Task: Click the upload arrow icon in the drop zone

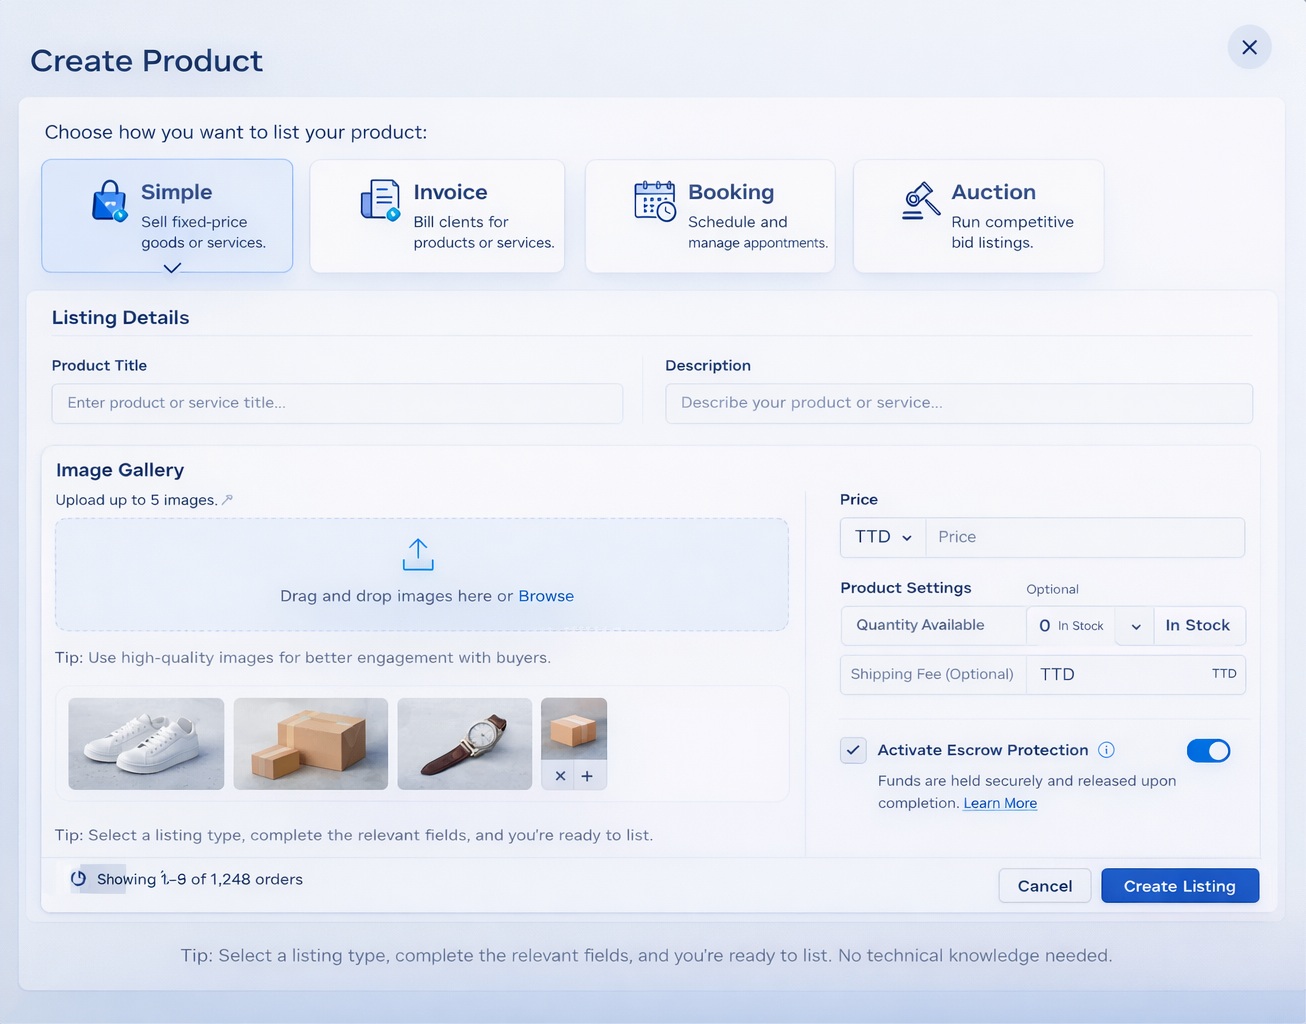Action: [417, 553]
